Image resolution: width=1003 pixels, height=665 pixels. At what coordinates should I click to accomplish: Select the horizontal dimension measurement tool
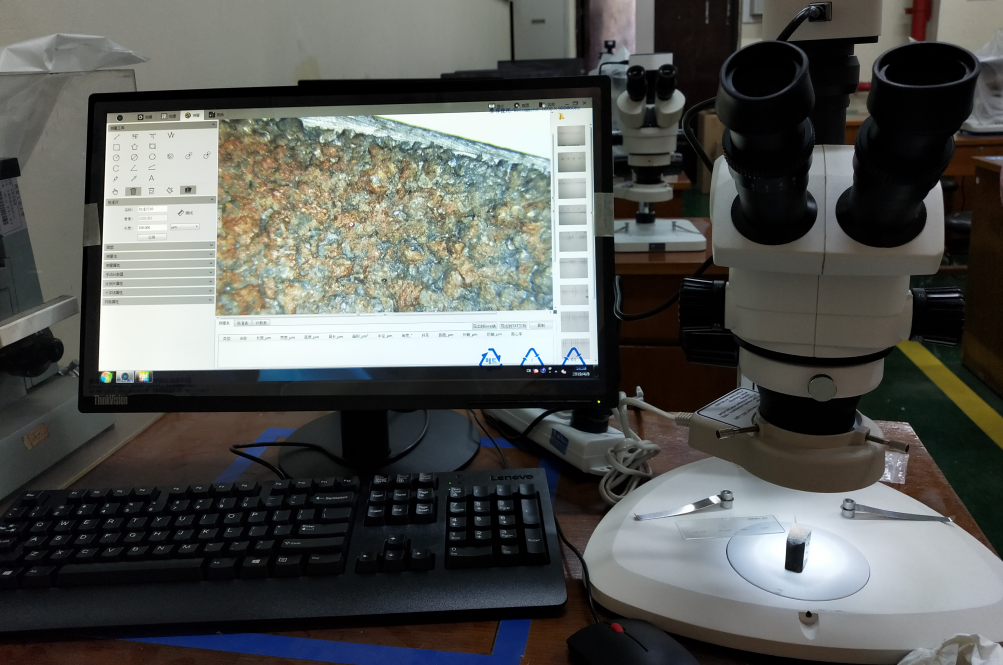[135, 136]
